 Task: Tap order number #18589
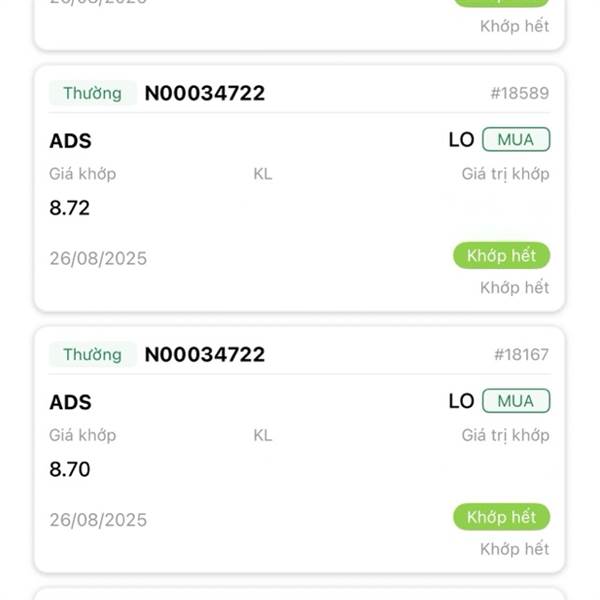pos(520,93)
